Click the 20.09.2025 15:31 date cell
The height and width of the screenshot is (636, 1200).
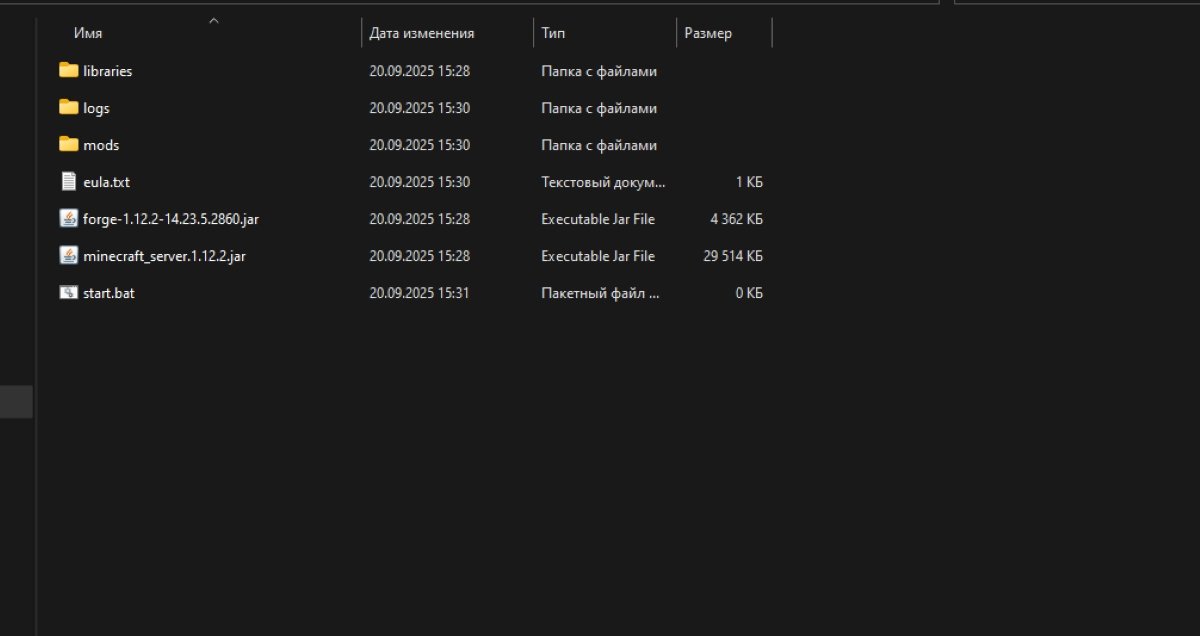tap(419, 293)
